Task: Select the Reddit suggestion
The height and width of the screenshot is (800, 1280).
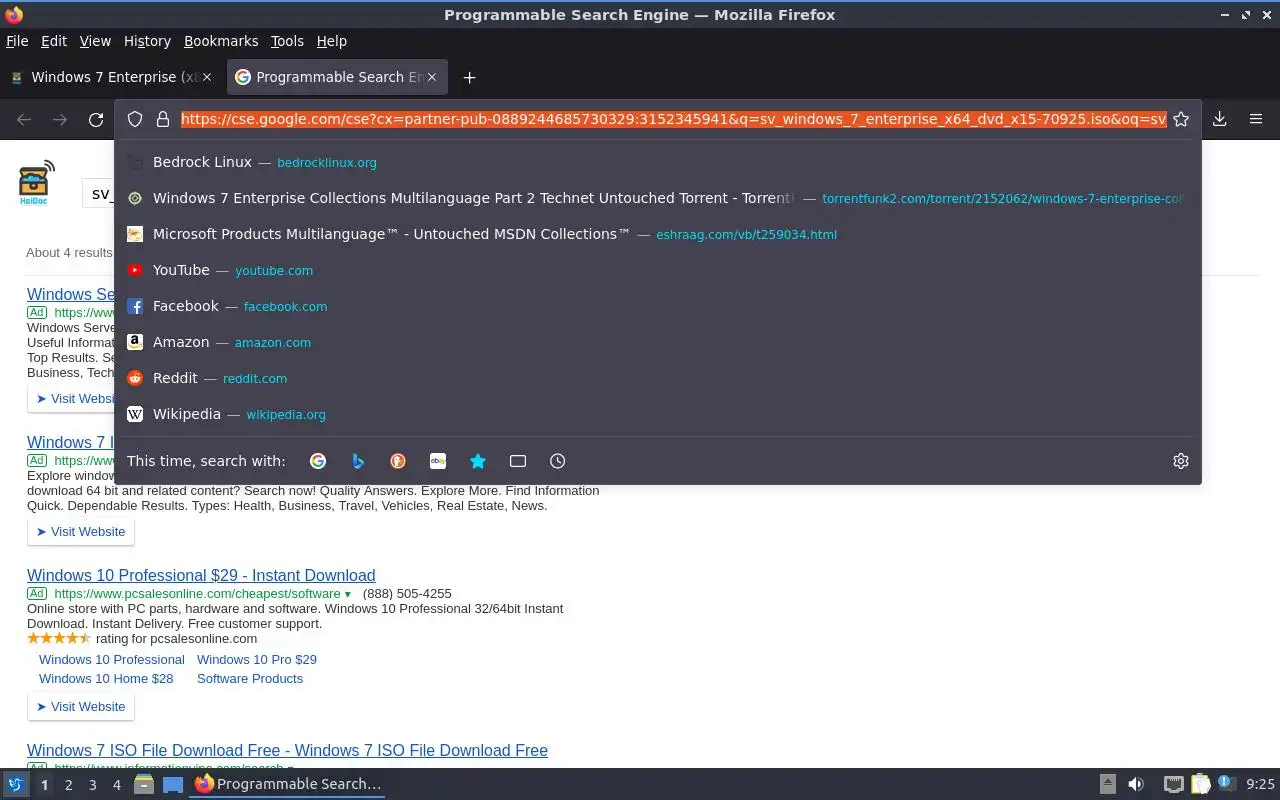Action: [x=658, y=378]
